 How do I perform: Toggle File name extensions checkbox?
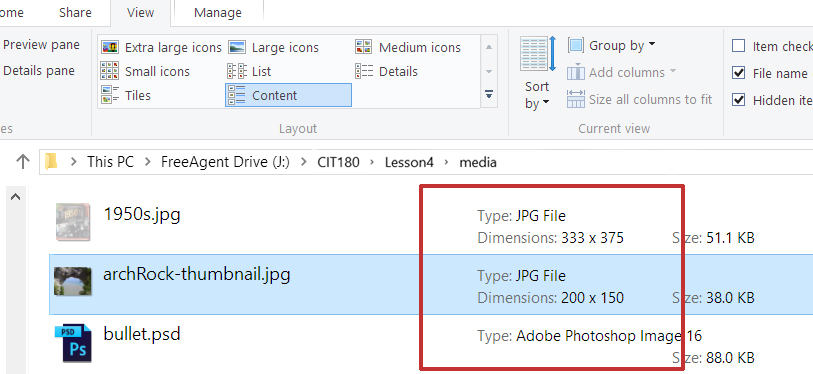738,73
